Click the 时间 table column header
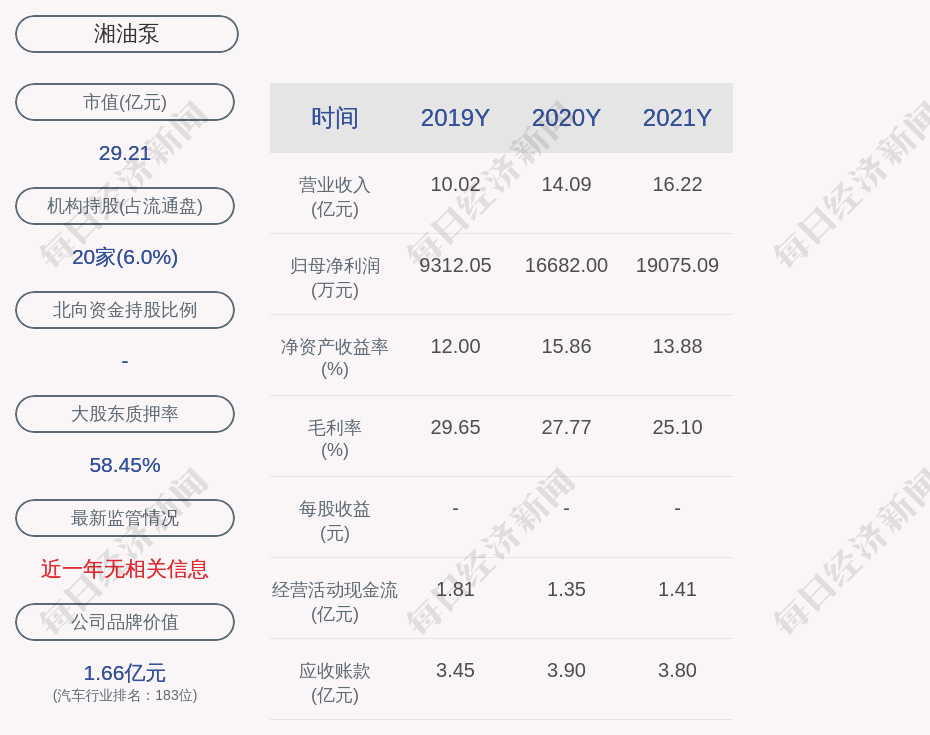The image size is (930, 735). point(335,118)
